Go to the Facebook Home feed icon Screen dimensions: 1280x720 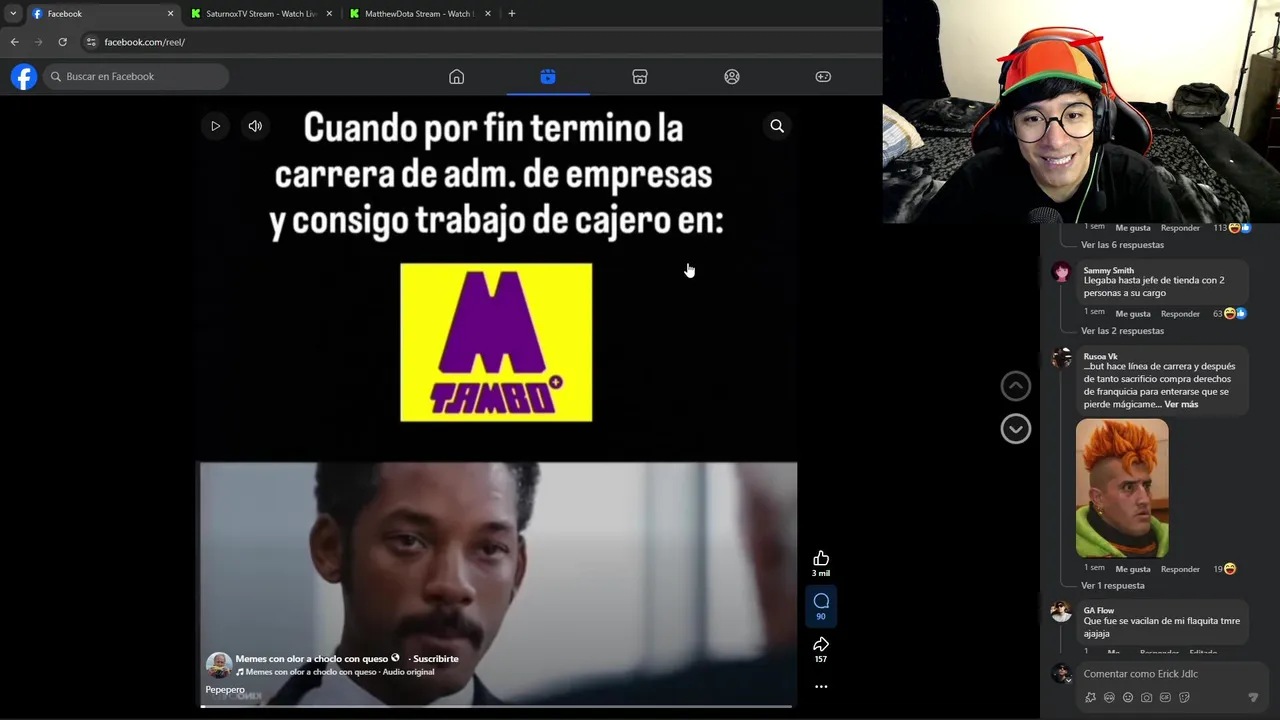click(x=456, y=77)
